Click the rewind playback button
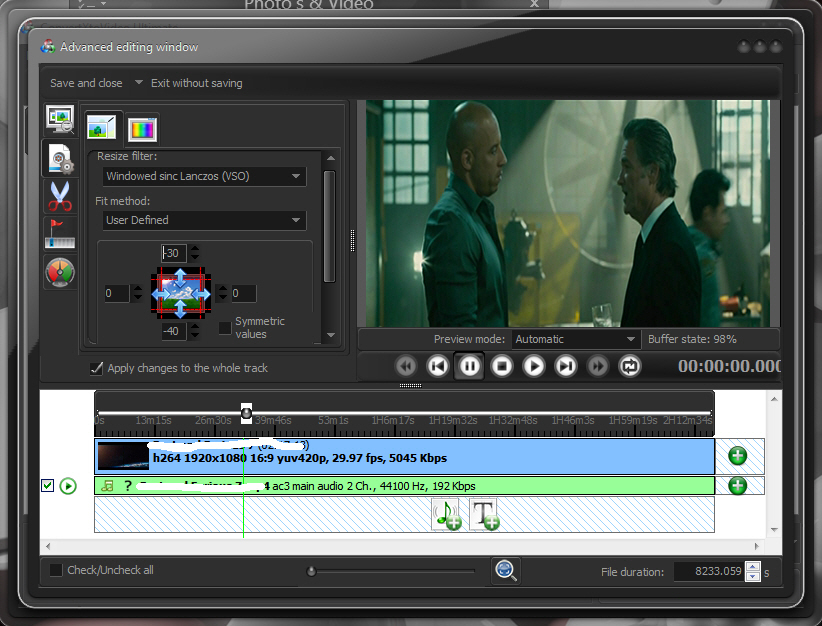Screen dimensions: 822x626 tap(406, 366)
